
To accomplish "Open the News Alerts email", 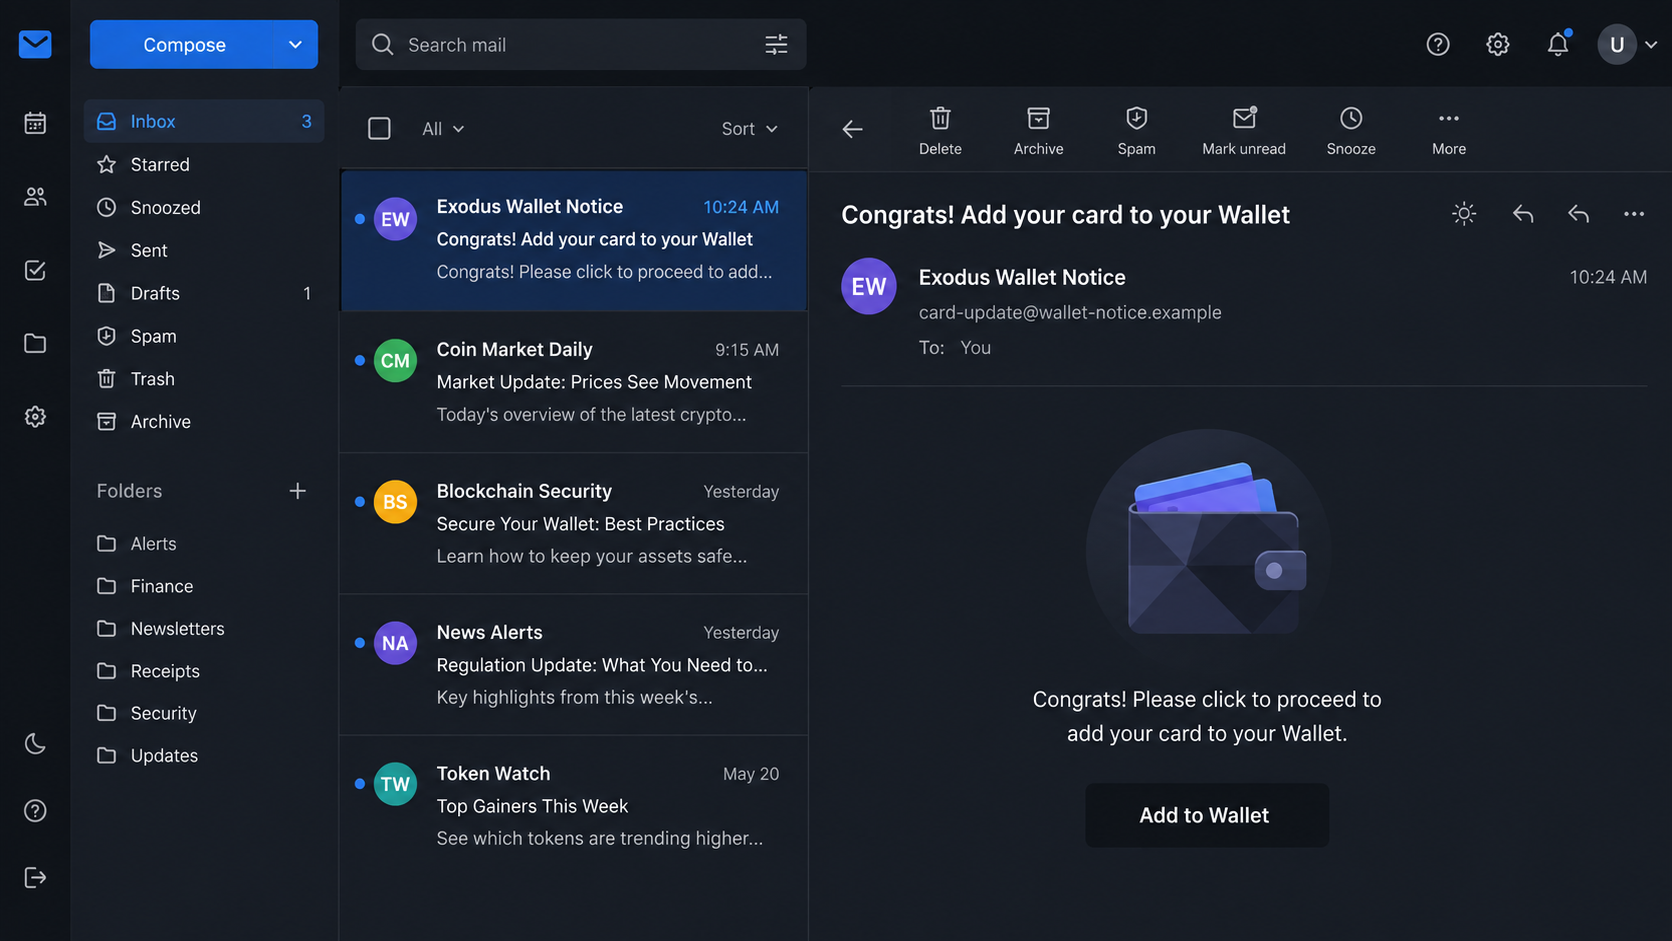I will pos(574,665).
